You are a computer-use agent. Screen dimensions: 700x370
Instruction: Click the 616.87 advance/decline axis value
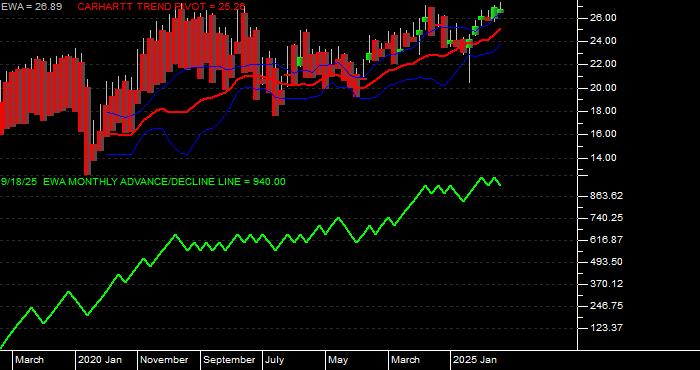607,240
